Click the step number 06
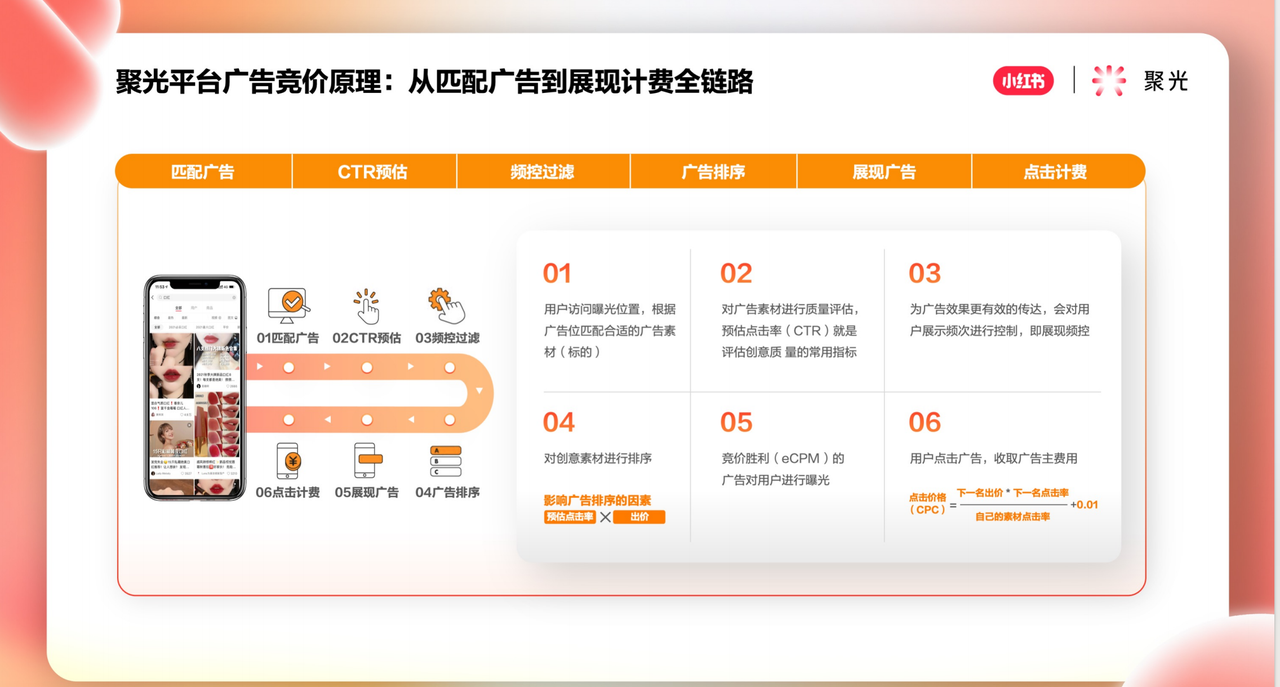1280x687 pixels. pos(925,422)
